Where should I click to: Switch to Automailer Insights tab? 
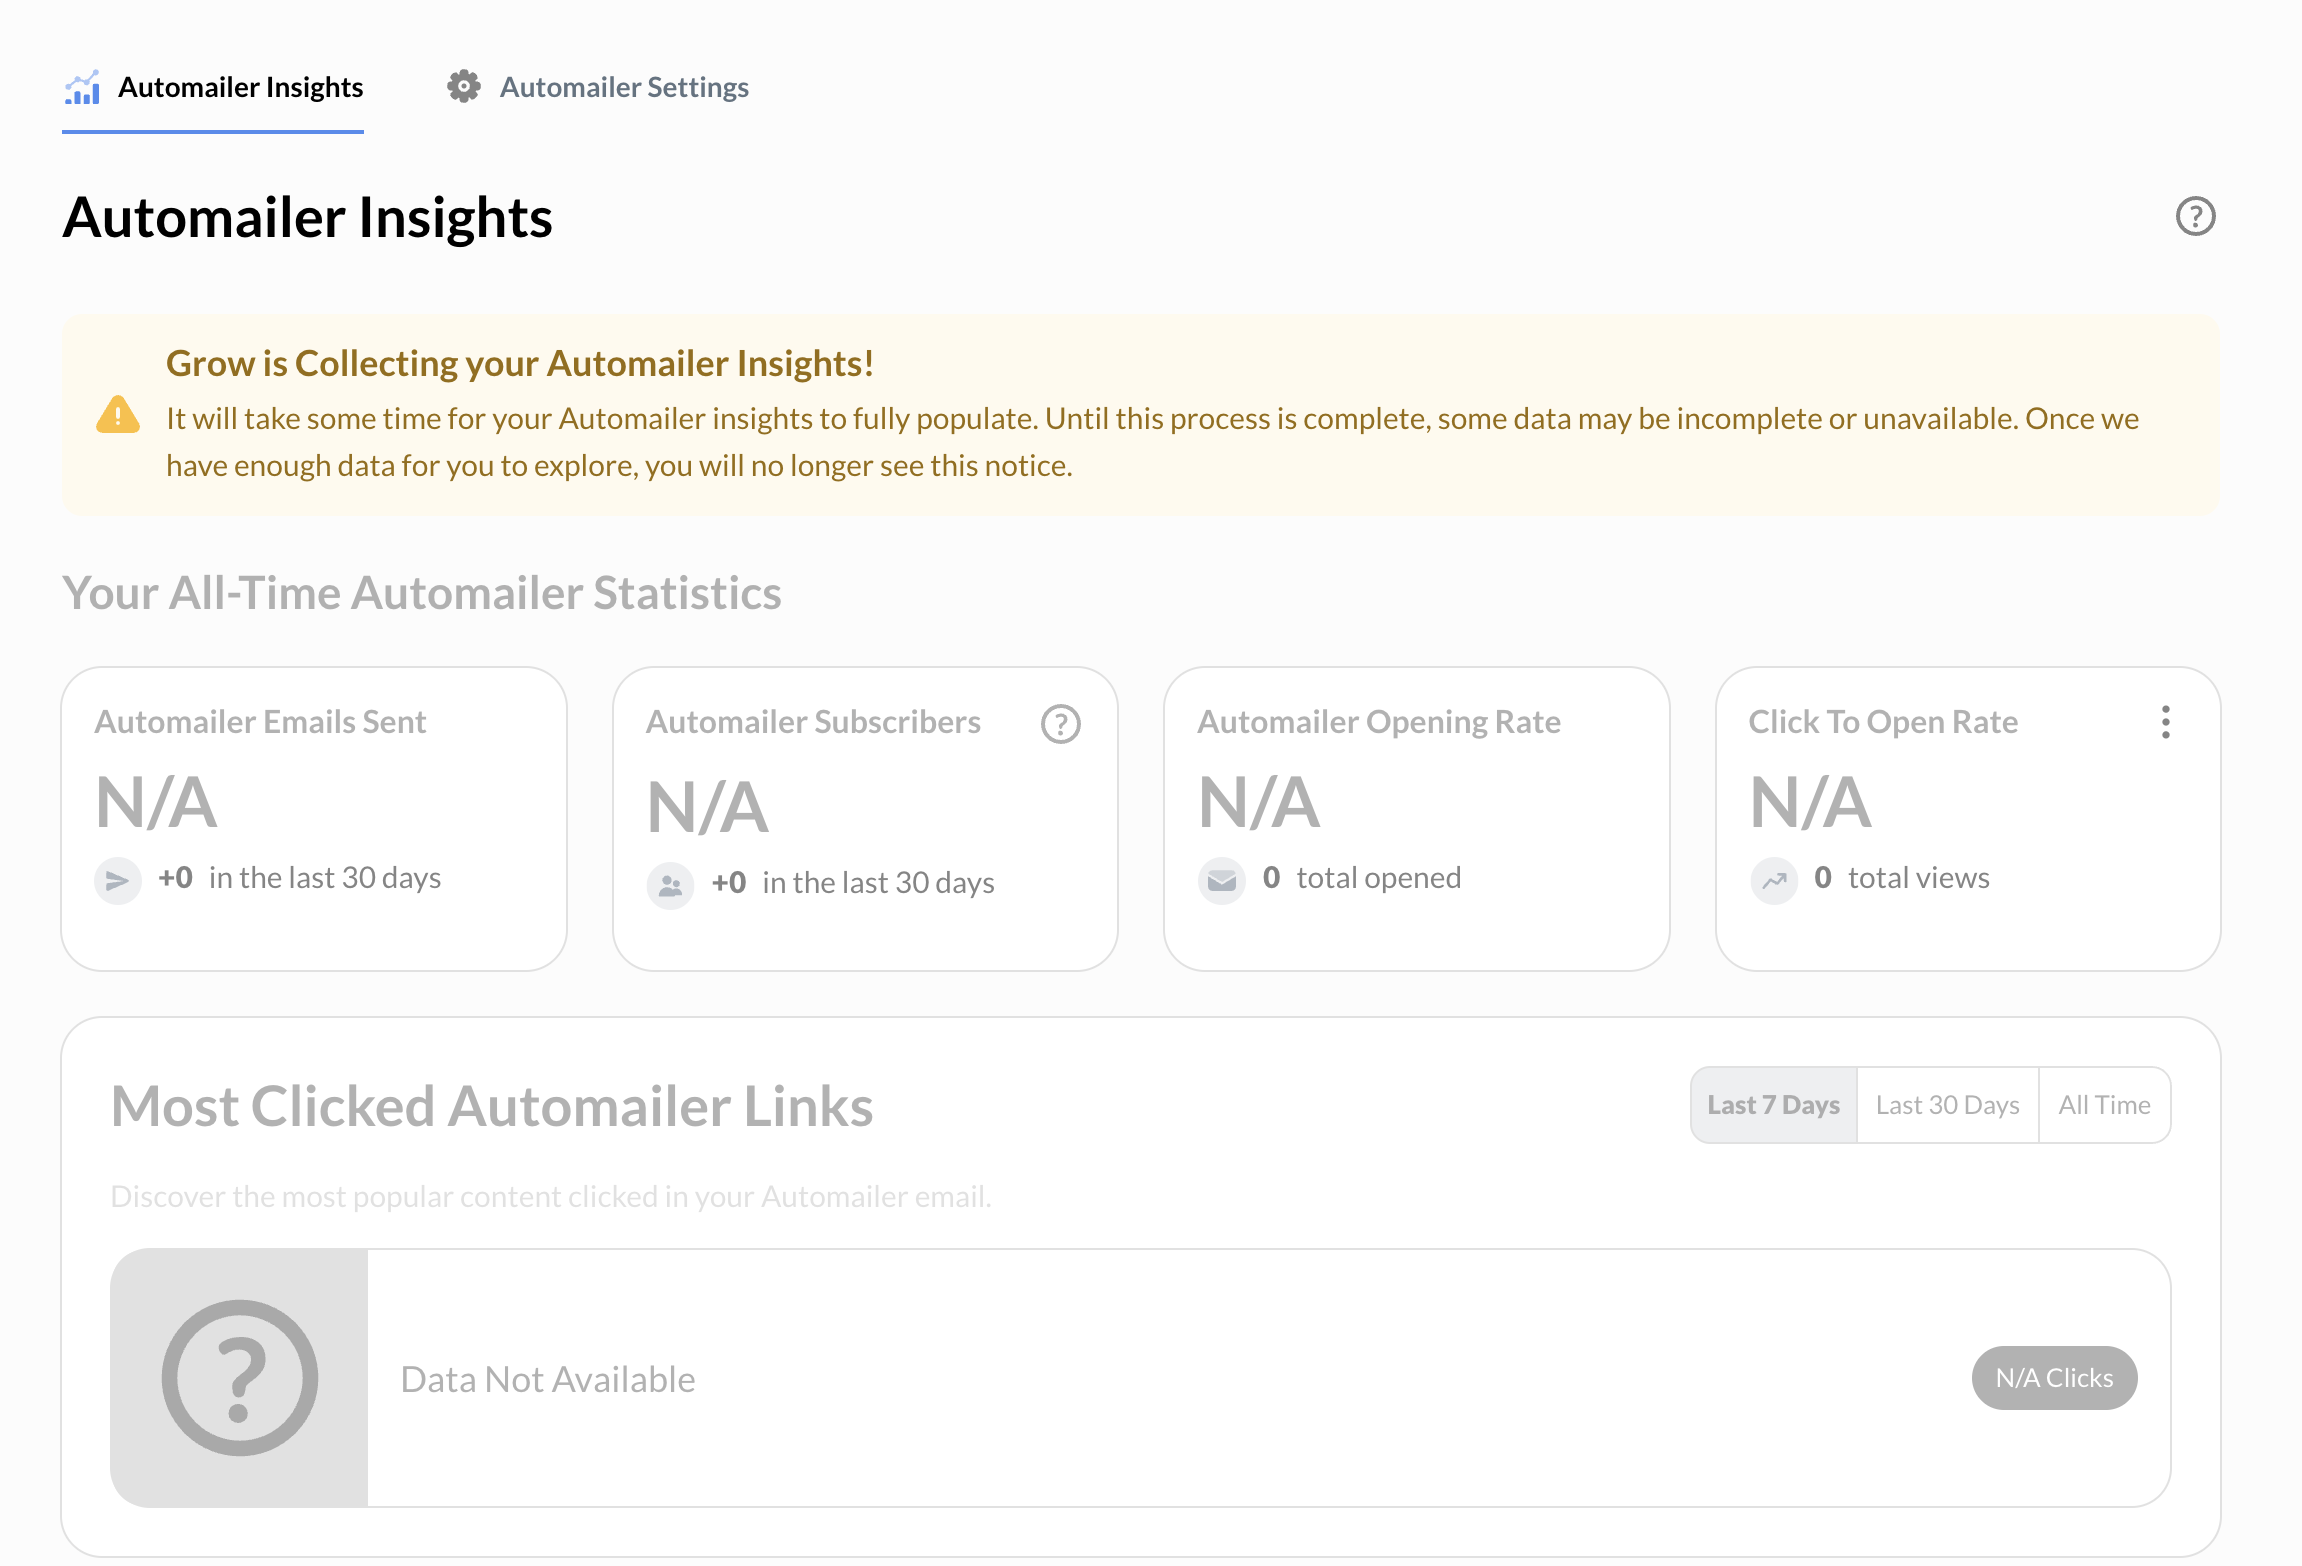point(240,88)
